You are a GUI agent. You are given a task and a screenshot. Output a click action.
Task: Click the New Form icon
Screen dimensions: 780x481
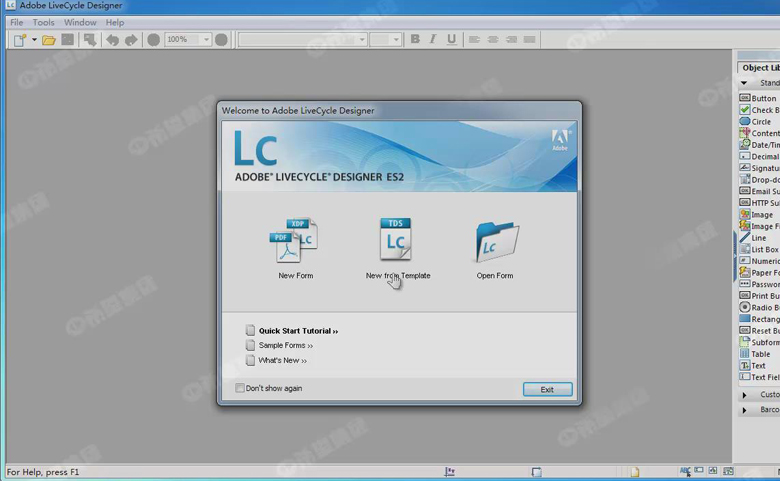pos(294,241)
